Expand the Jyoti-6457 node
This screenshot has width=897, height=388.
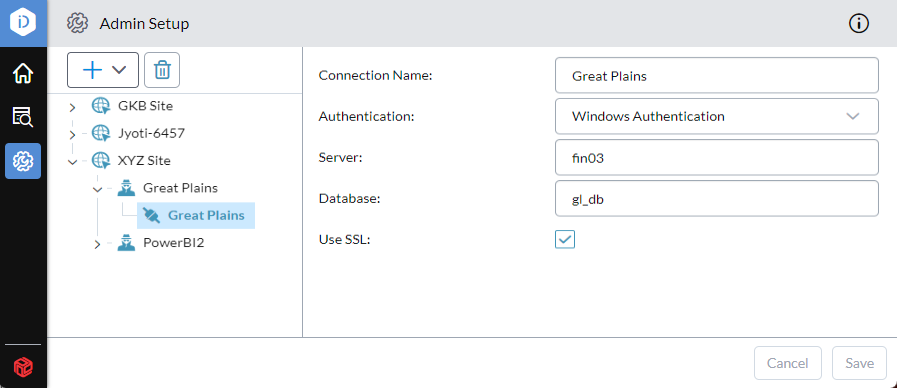[72, 134]
